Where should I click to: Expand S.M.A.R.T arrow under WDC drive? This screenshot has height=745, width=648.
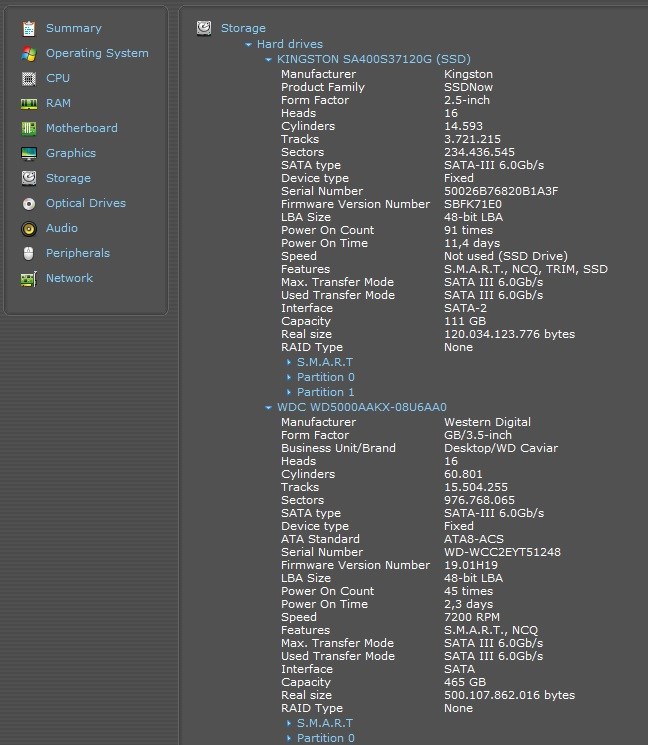[289, 723]
